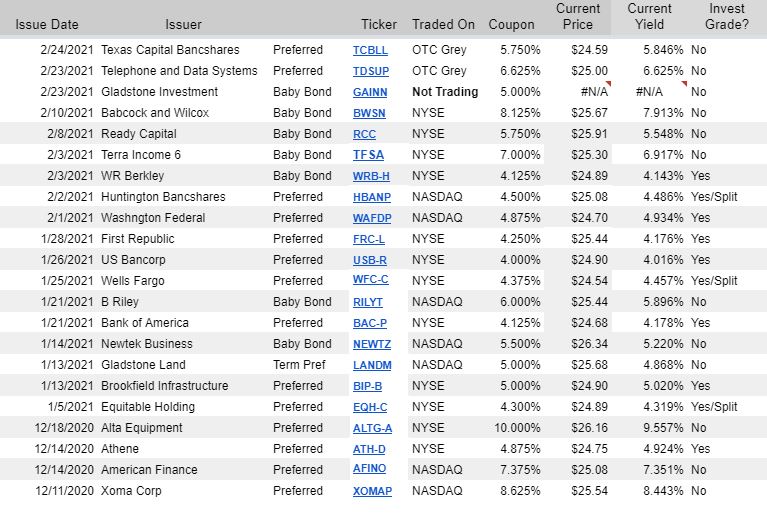Image resolution: width=767 pixels, height=520 pixels.
Task: Click the GAINN ticker link
Action: click(370, 92)
